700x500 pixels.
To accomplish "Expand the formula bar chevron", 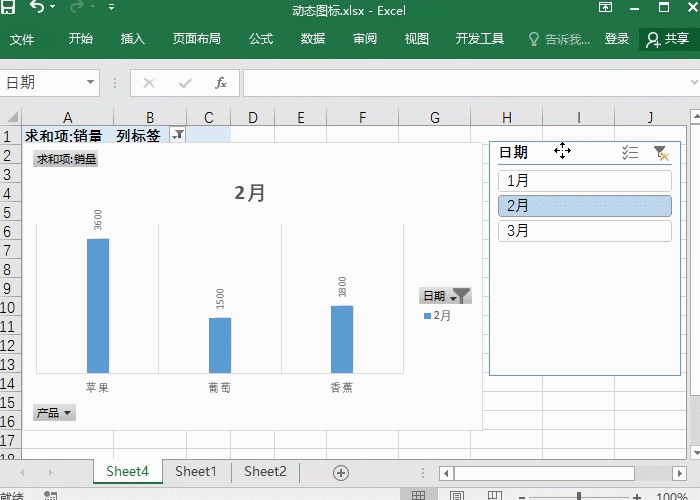I will click(x=694, y=82).
